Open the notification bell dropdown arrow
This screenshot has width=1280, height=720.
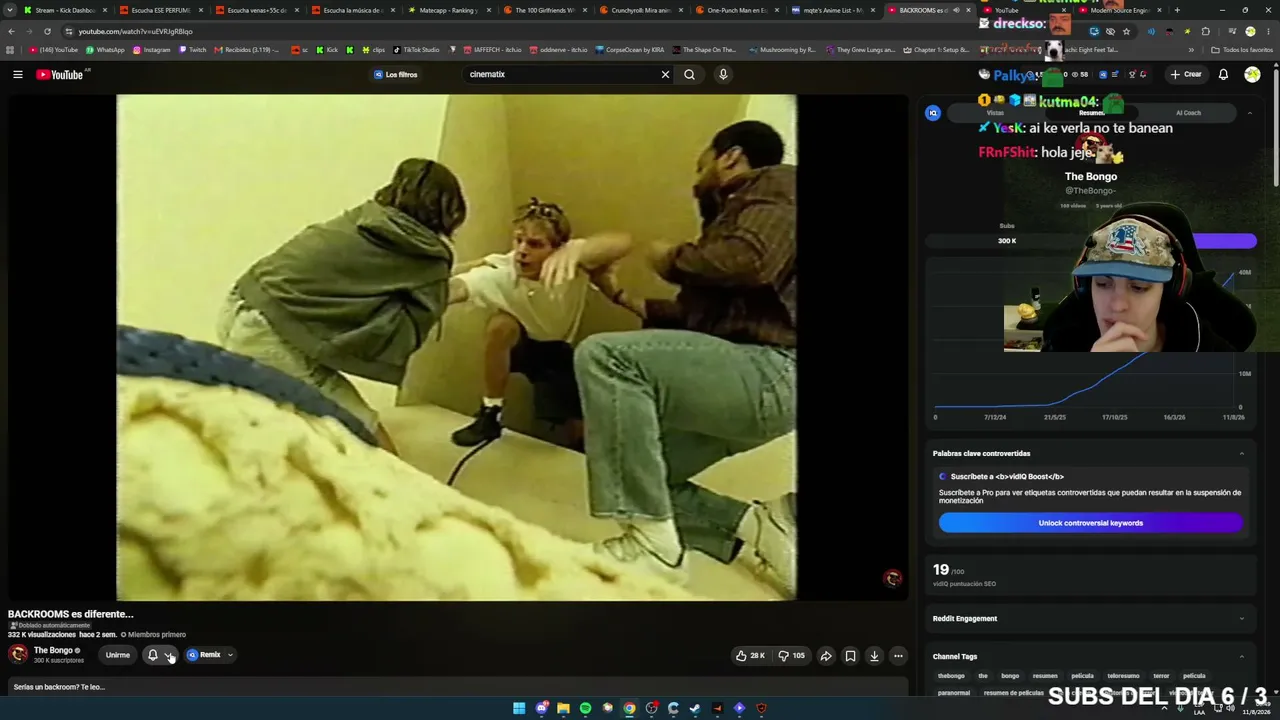coord(169,655)
